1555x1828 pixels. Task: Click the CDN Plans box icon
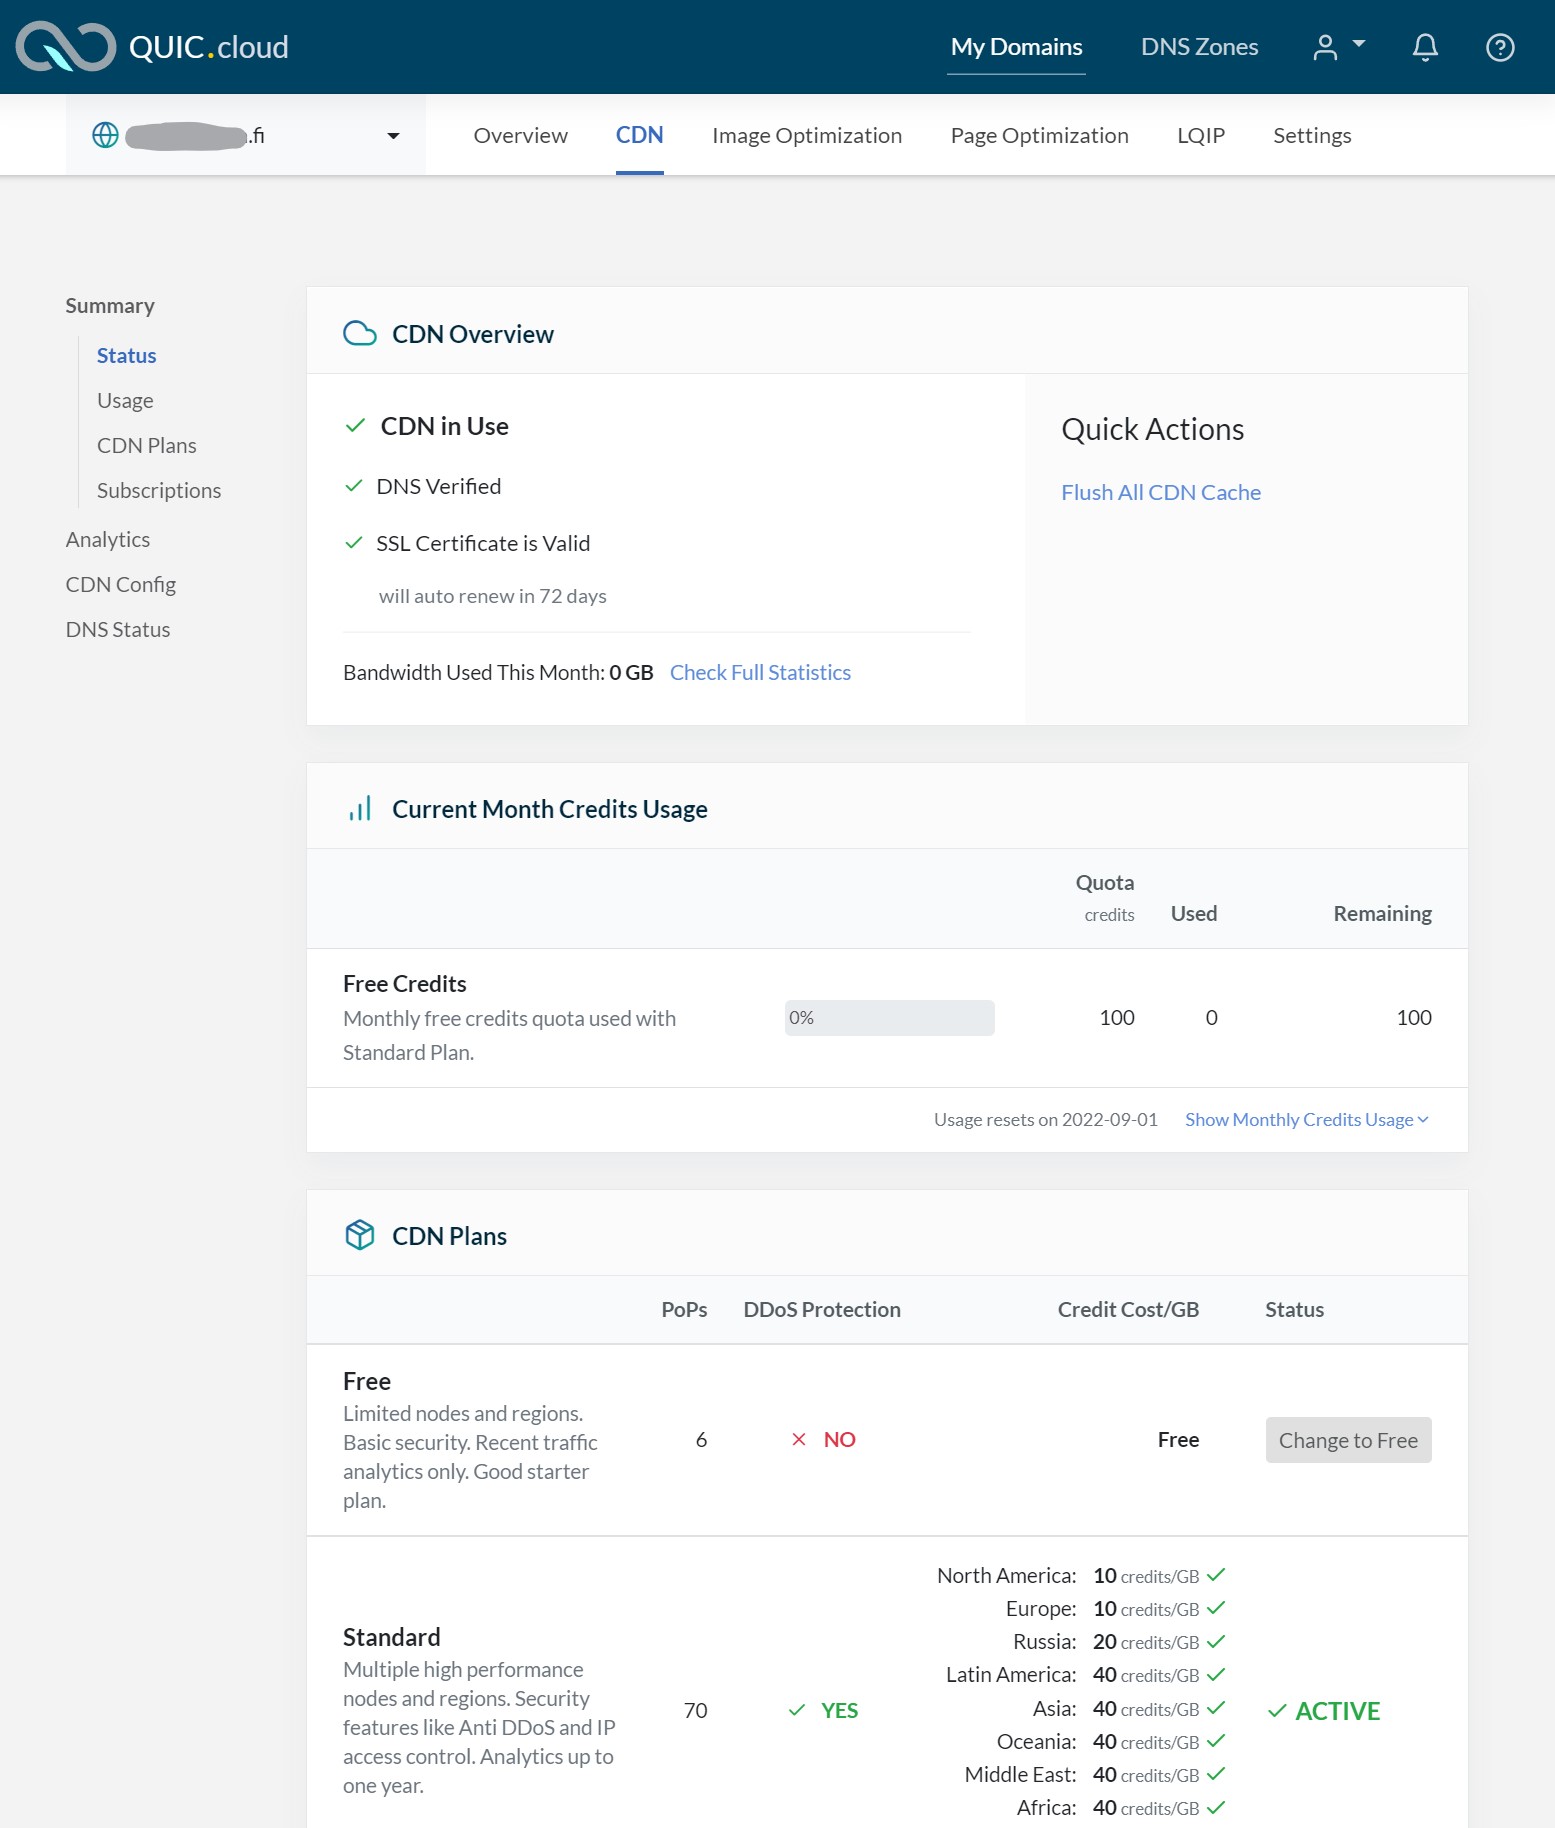click(359, 1236)
